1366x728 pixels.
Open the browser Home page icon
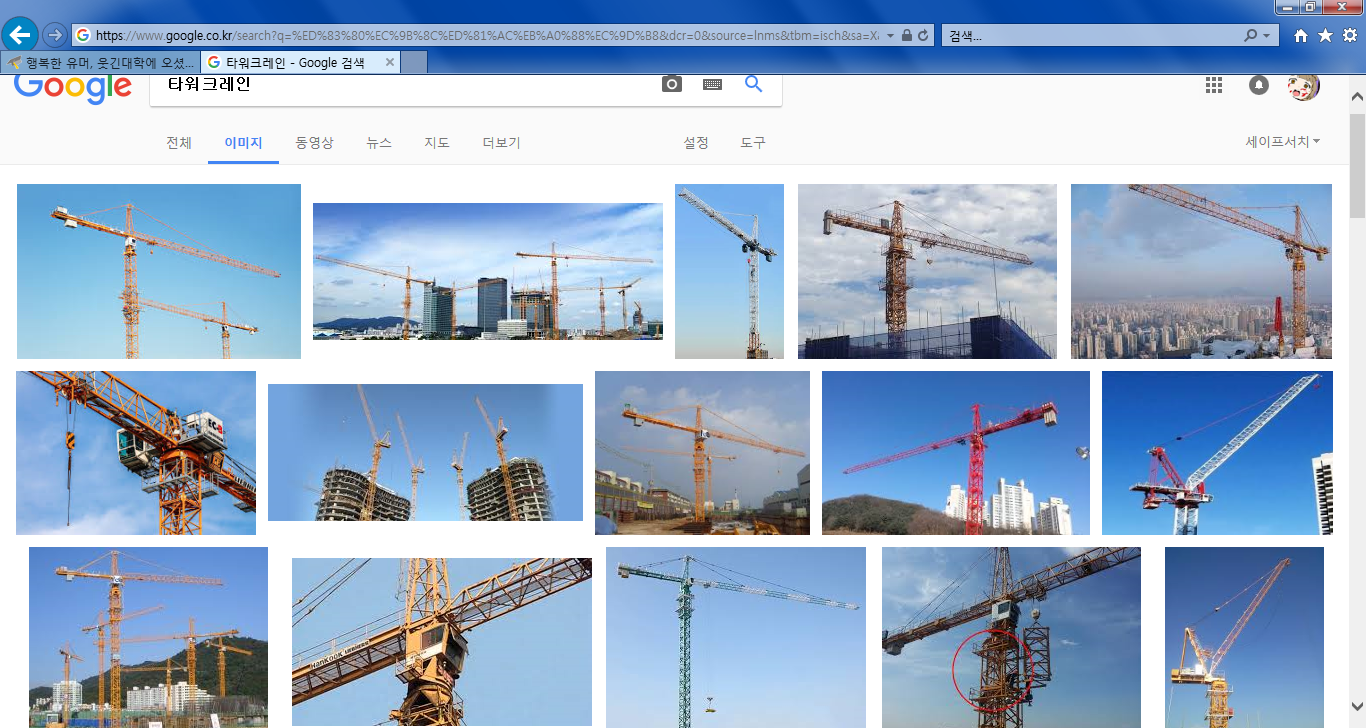click(x=1301, y=35)
